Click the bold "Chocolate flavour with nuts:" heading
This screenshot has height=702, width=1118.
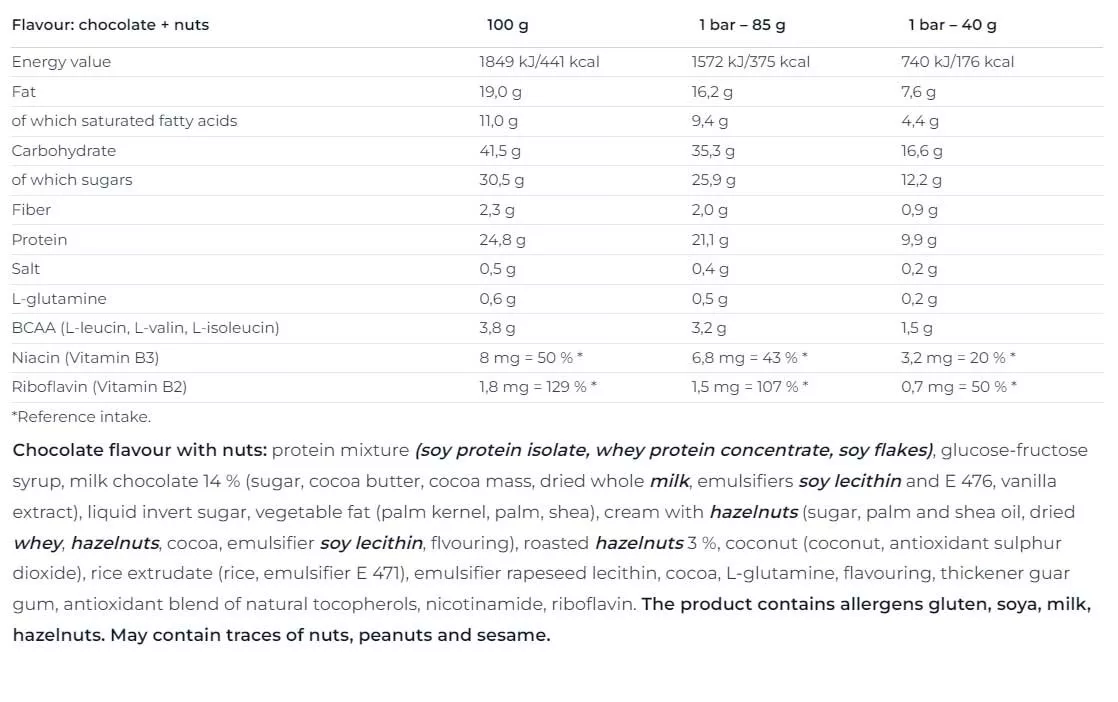139,451
